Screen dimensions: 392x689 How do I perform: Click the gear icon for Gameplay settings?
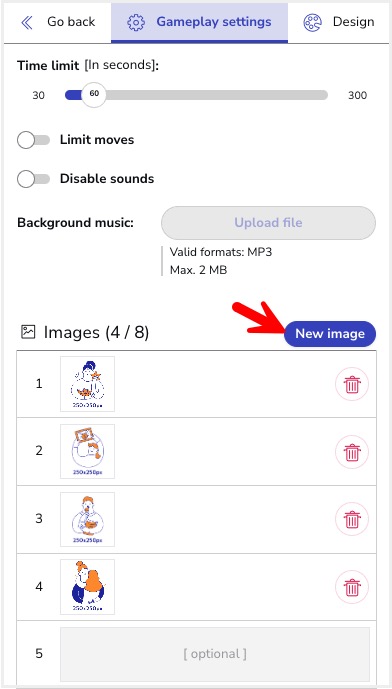click(136, 22)
